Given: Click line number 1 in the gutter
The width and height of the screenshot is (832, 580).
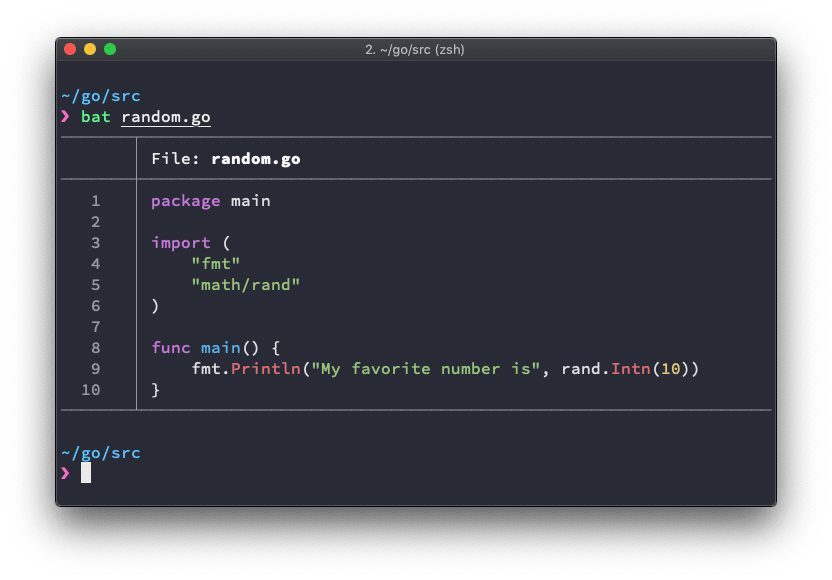Looking at the screenshot, I should 96,201.
